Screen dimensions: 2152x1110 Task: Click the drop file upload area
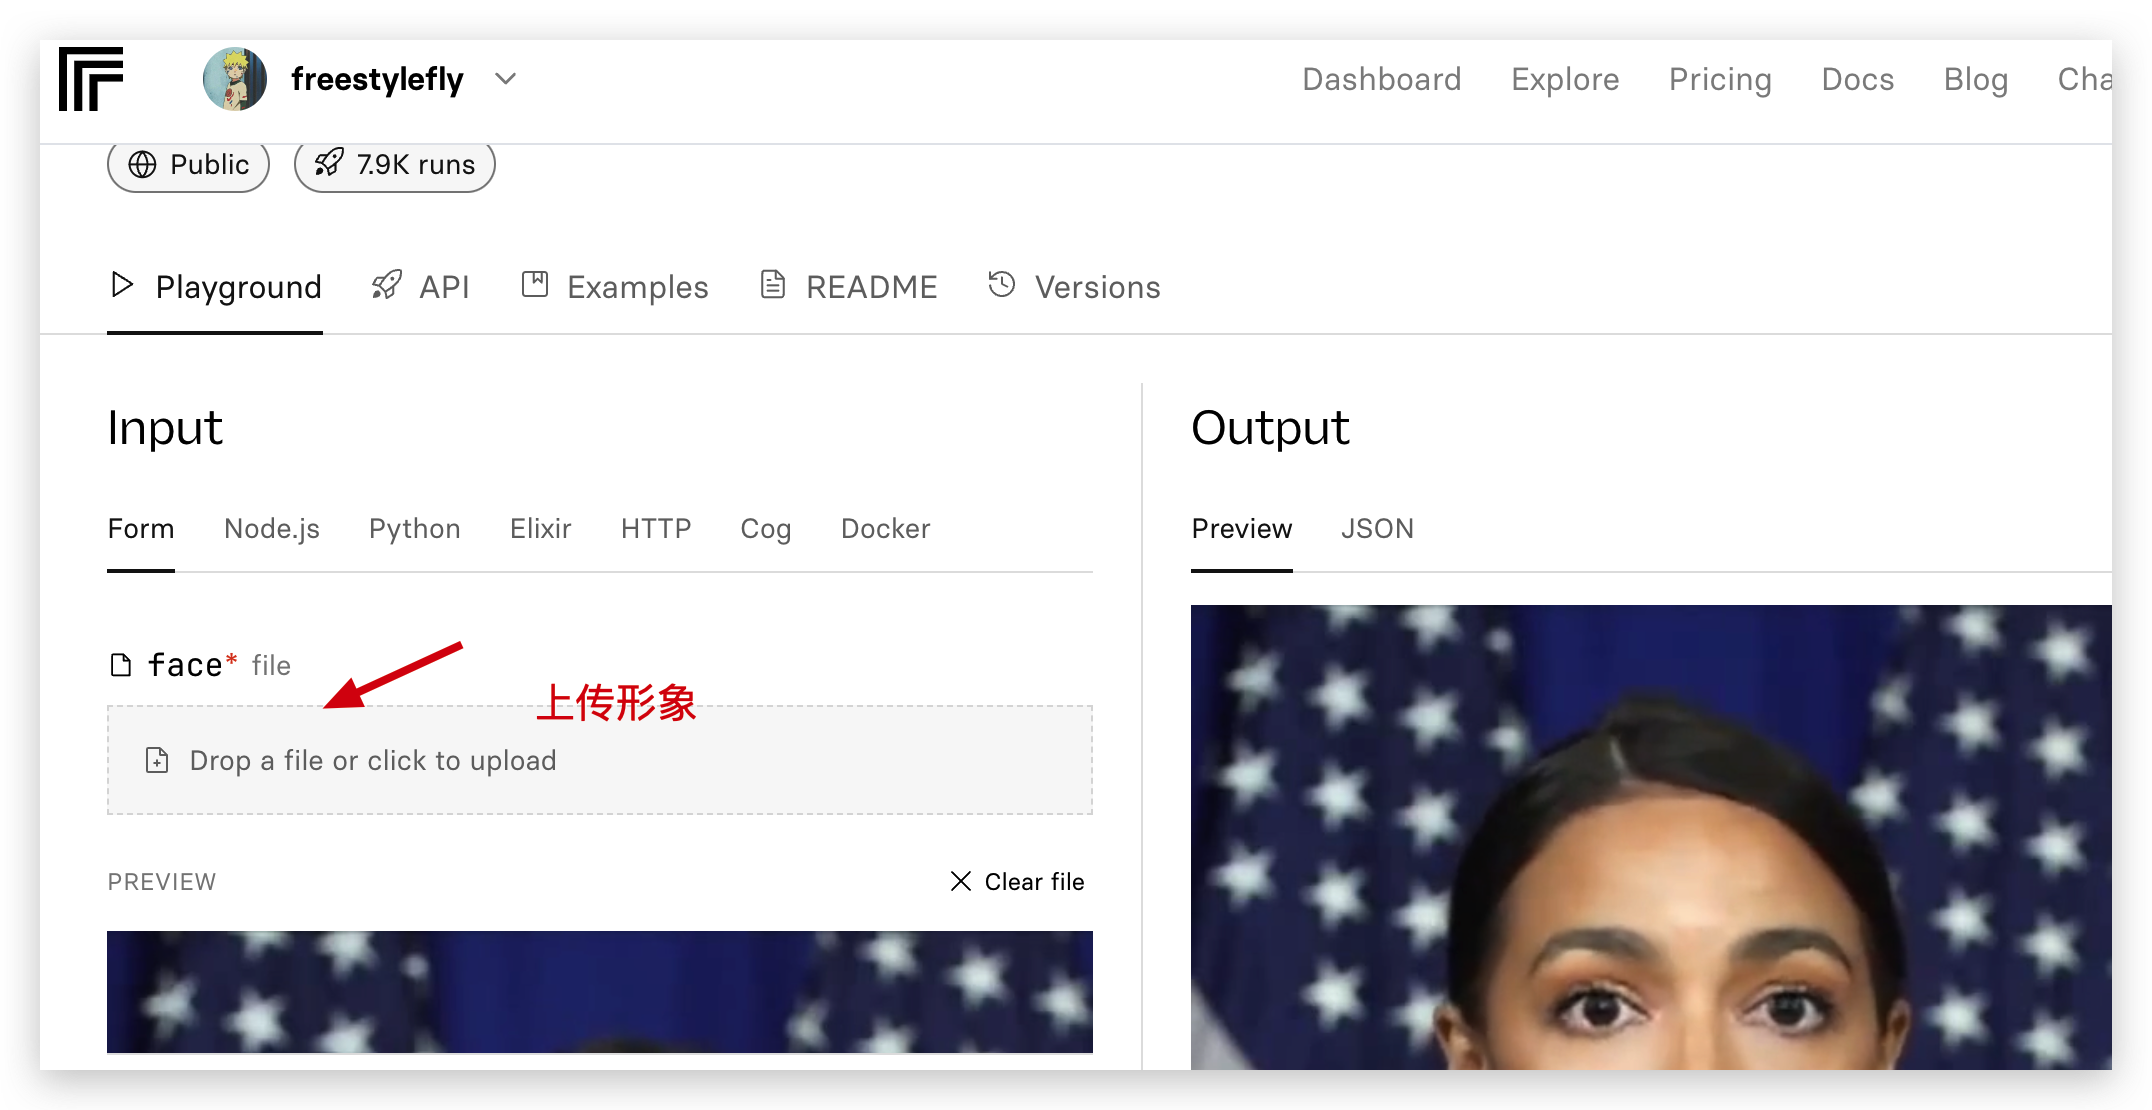point(600,761)
